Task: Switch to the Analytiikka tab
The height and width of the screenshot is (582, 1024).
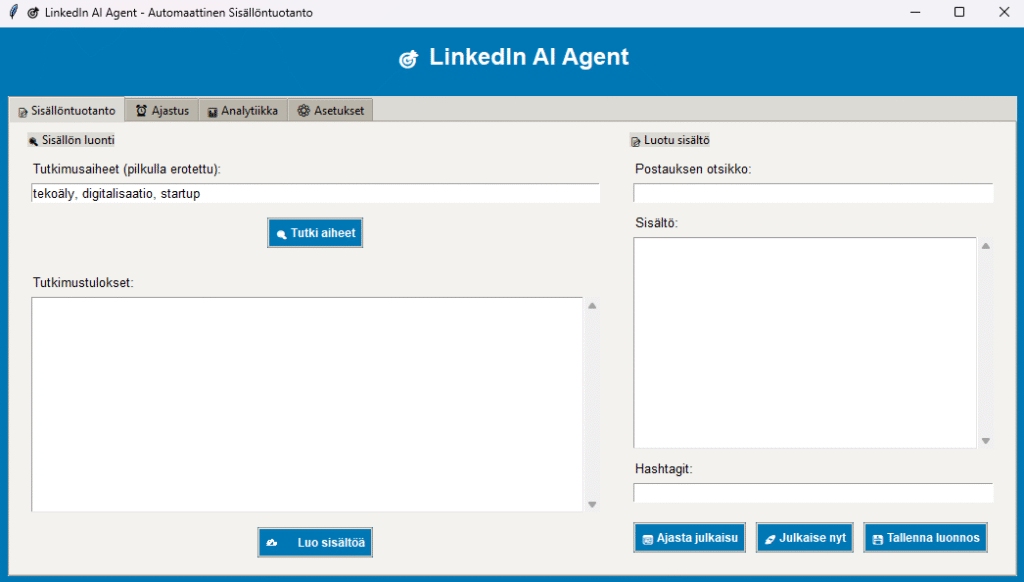Action: [x=242, y=111]
